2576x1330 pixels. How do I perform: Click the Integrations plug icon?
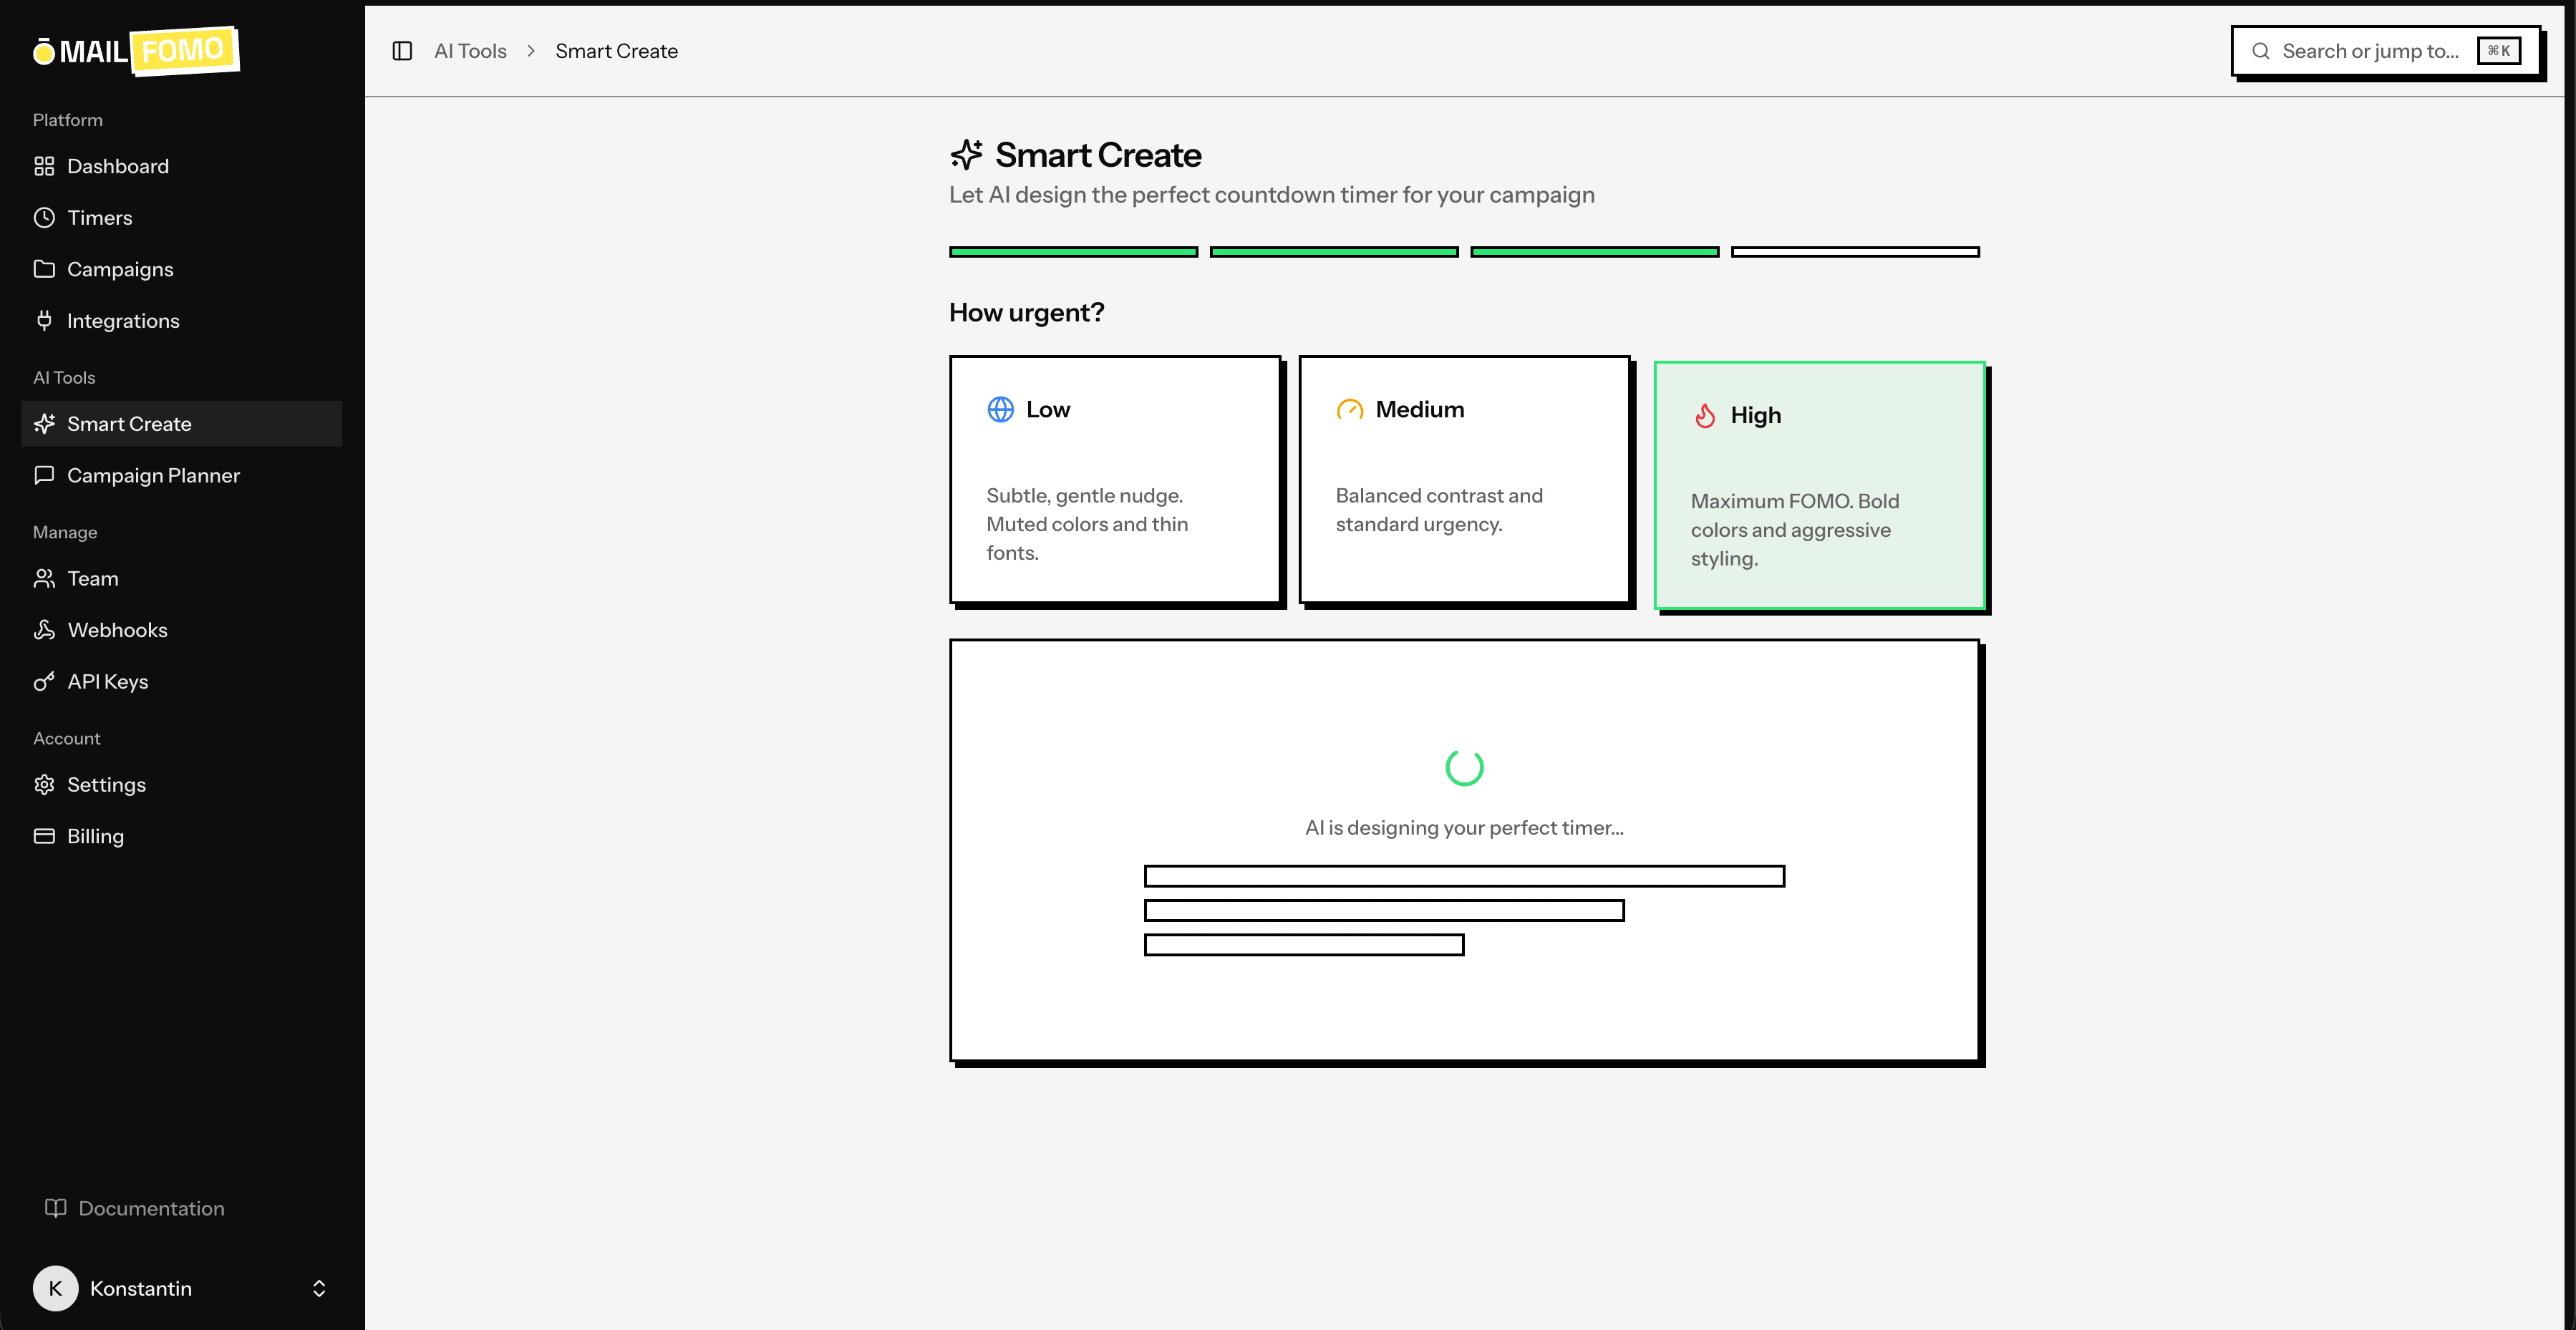point(44,320)
